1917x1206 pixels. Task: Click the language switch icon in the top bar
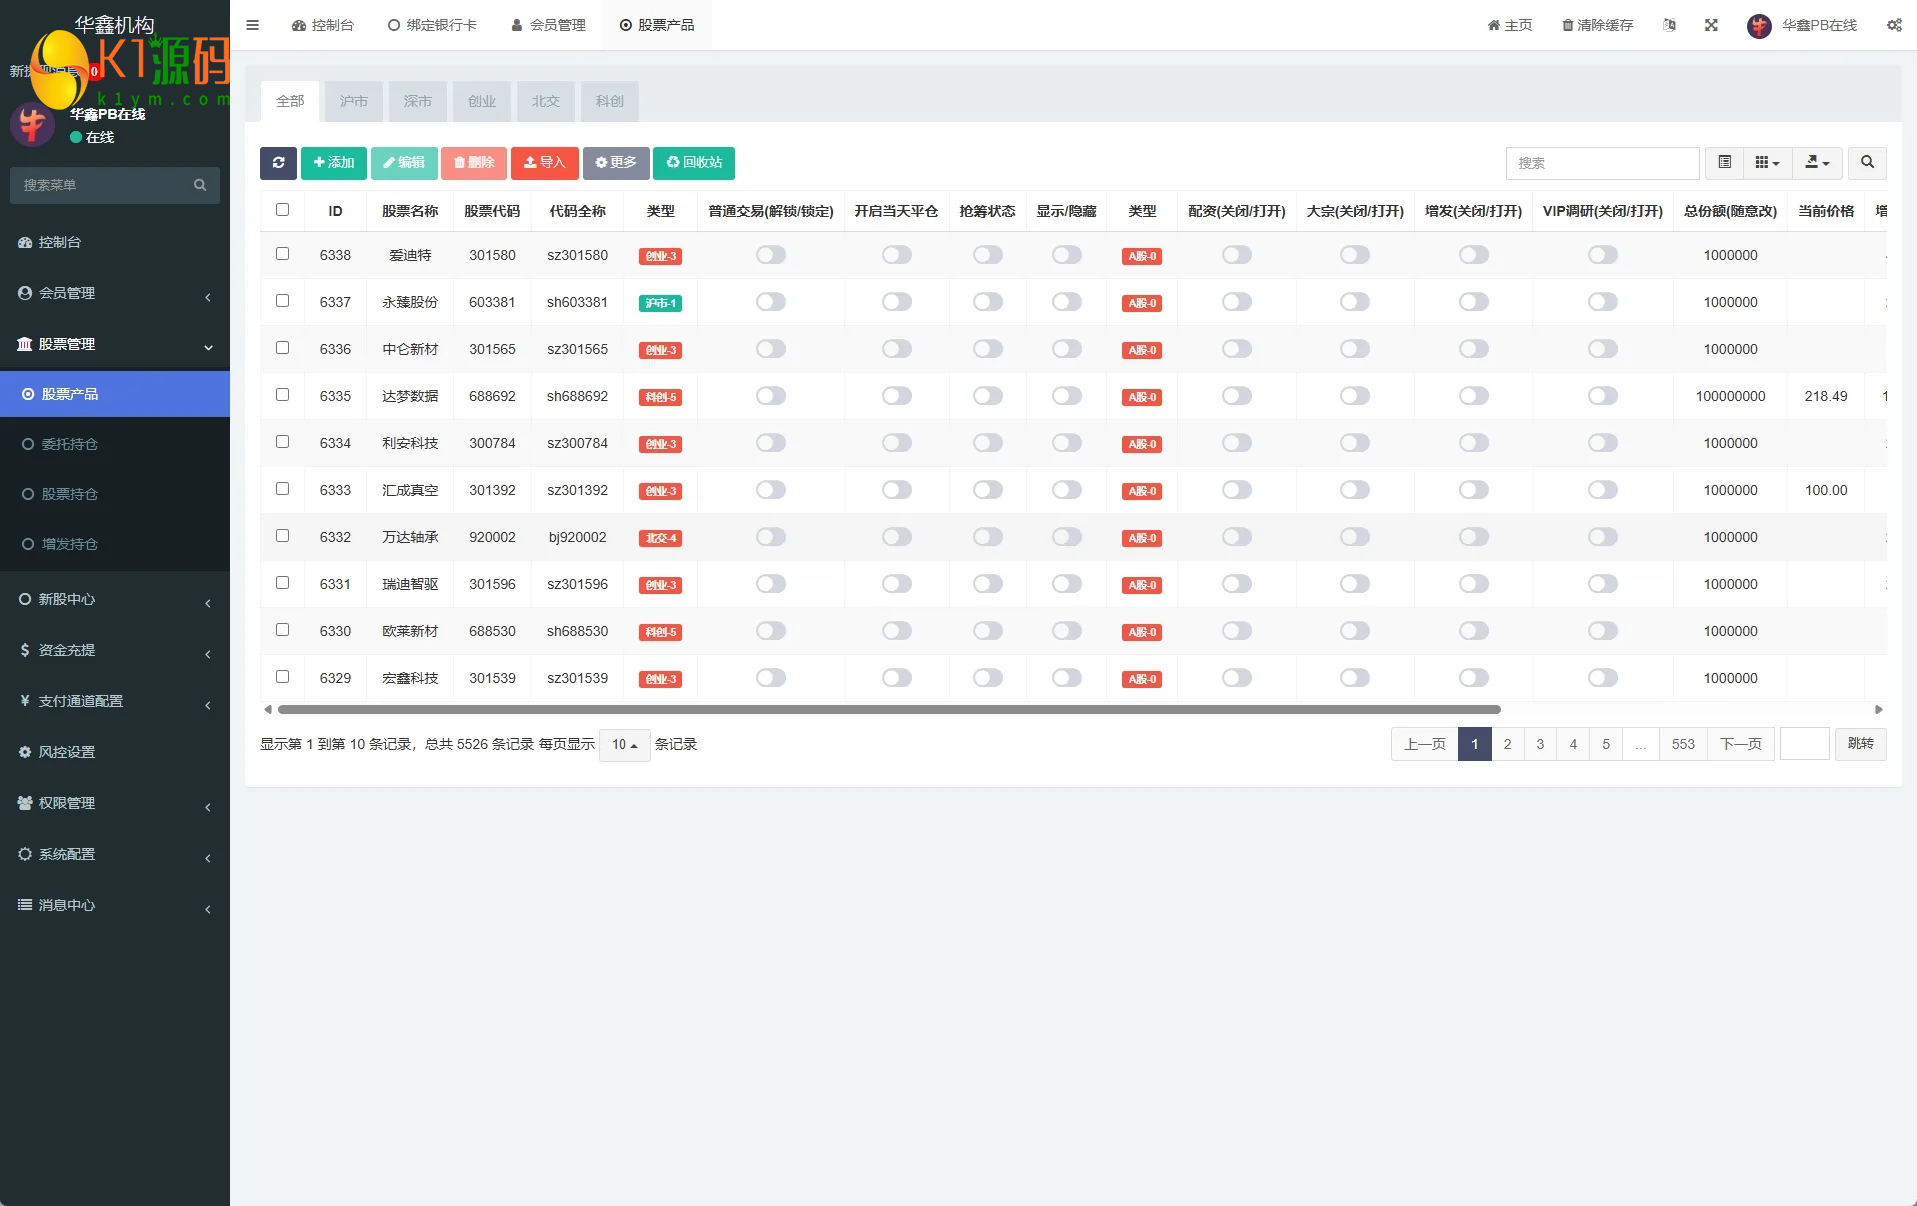1669,25
